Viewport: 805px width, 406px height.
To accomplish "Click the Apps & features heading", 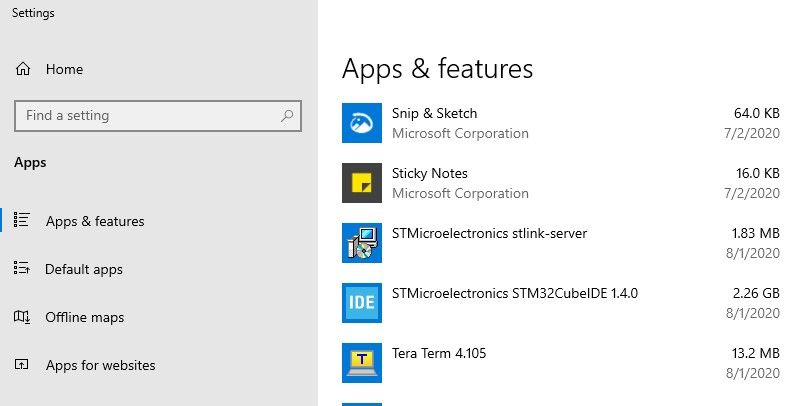I will (437, 69).
